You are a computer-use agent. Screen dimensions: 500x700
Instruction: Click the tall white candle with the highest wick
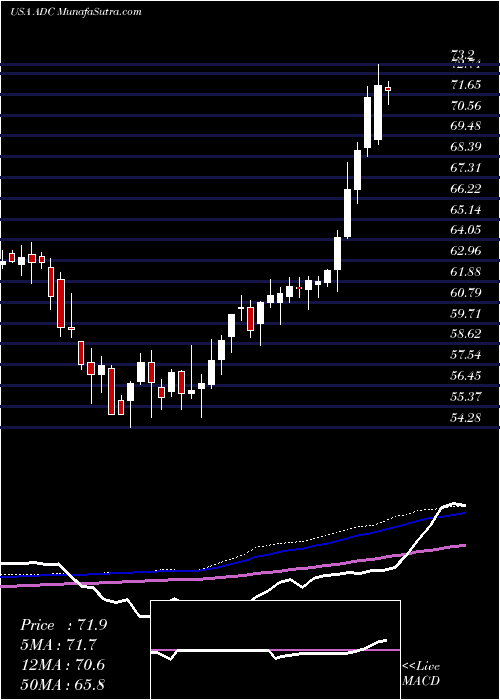(x=378, y=112)
